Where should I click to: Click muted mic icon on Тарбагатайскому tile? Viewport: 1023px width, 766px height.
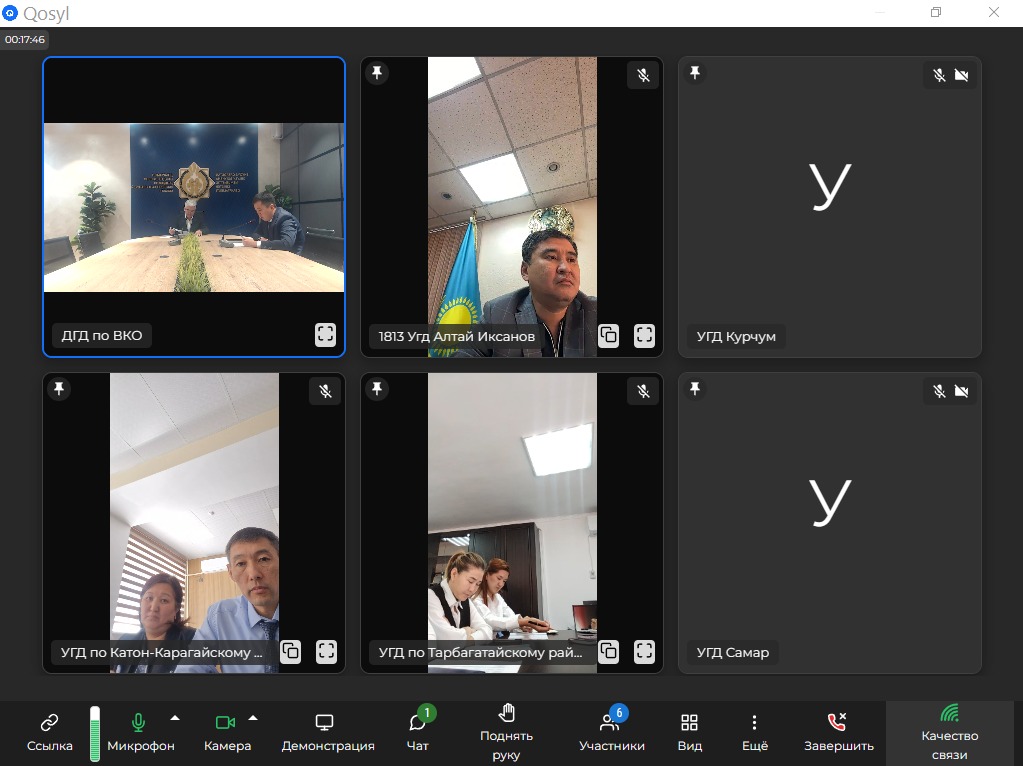click(643, 391)
